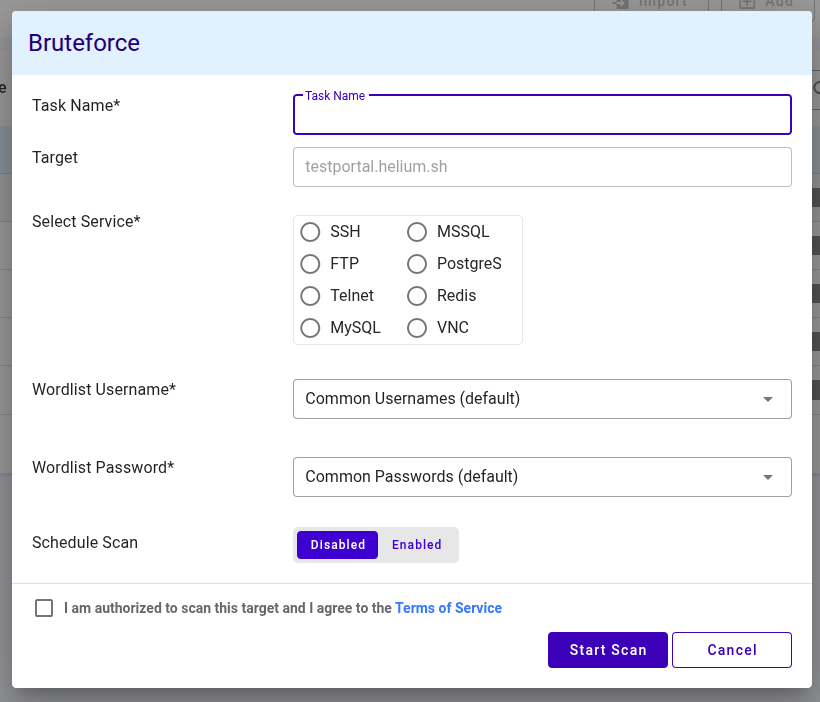Select the SSH service radio button

pos(310,232)
